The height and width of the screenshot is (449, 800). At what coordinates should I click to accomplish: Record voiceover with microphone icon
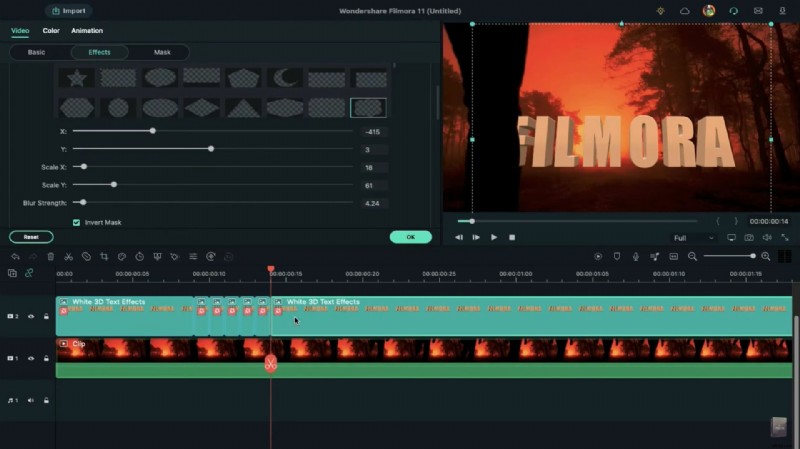click(636, 256)
